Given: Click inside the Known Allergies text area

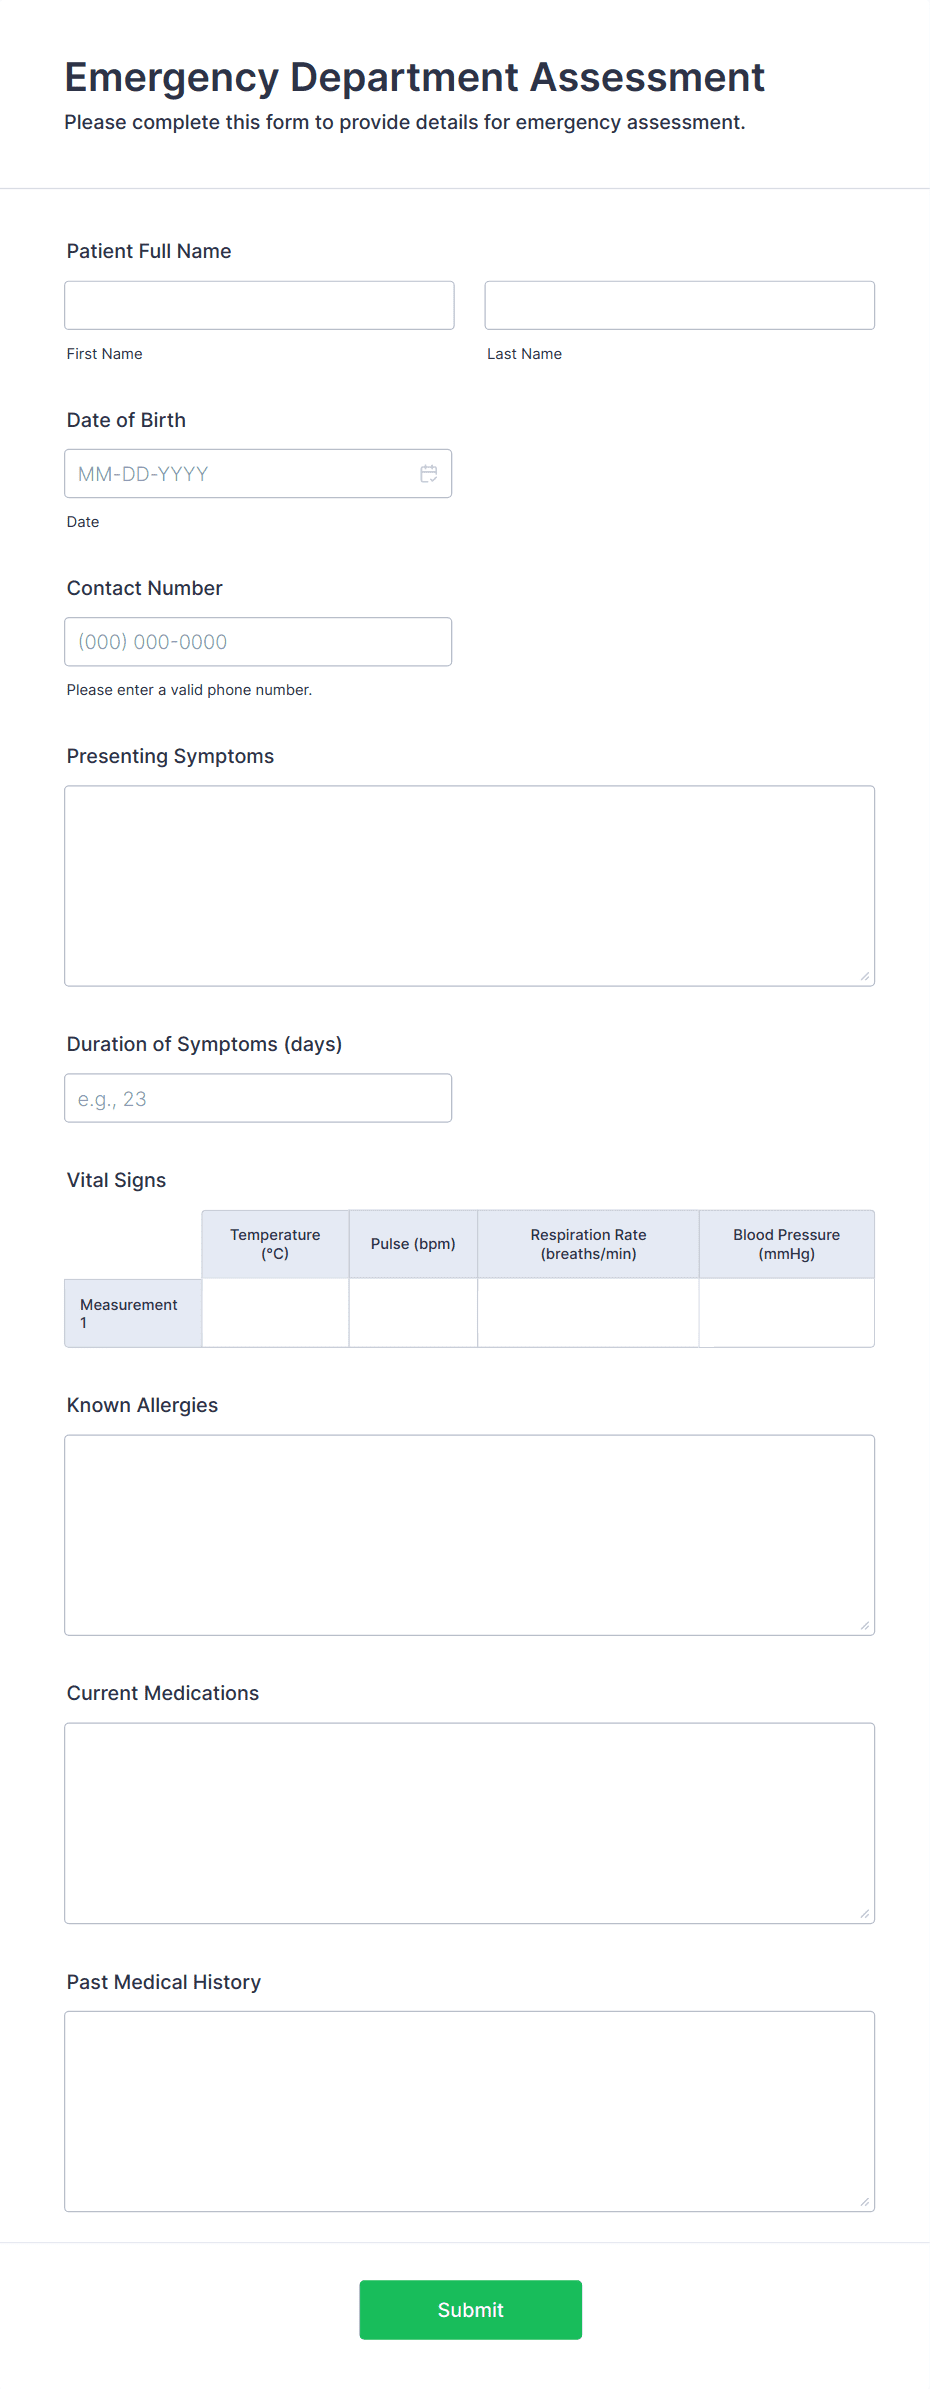Looking at the screenshot, I should click(469, 1530).
